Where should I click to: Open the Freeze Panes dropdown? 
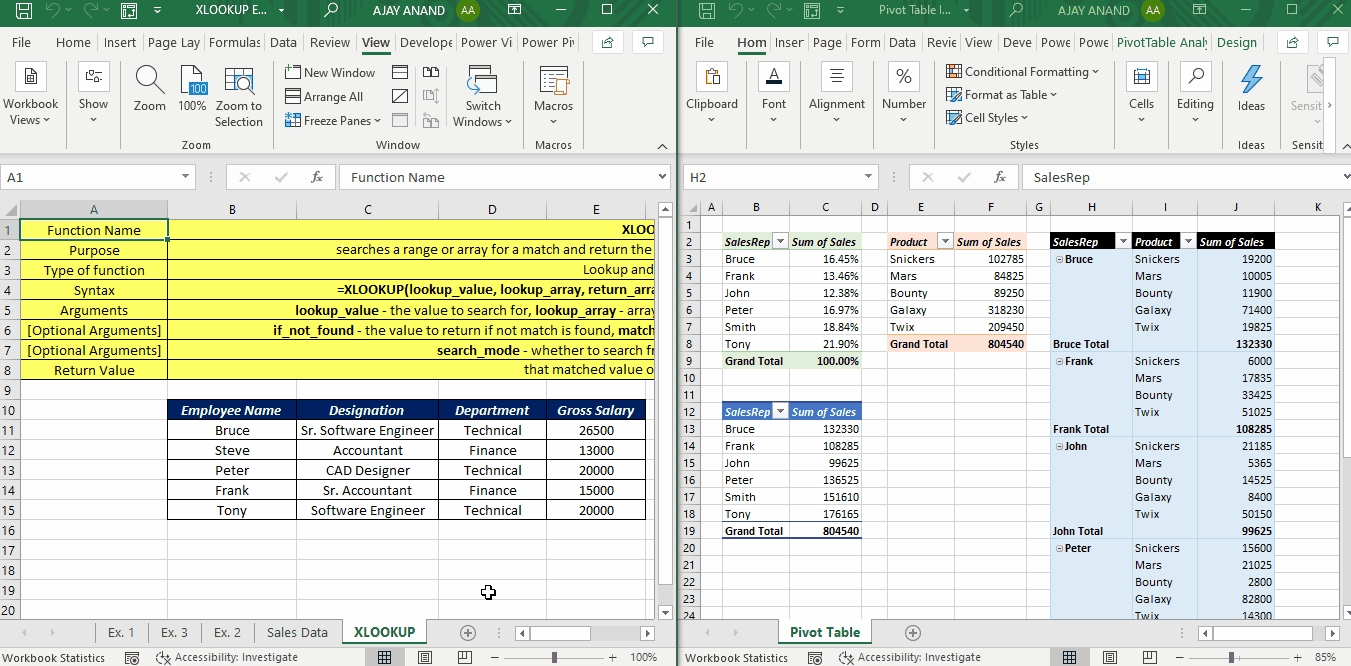click(x=334, y=121)
